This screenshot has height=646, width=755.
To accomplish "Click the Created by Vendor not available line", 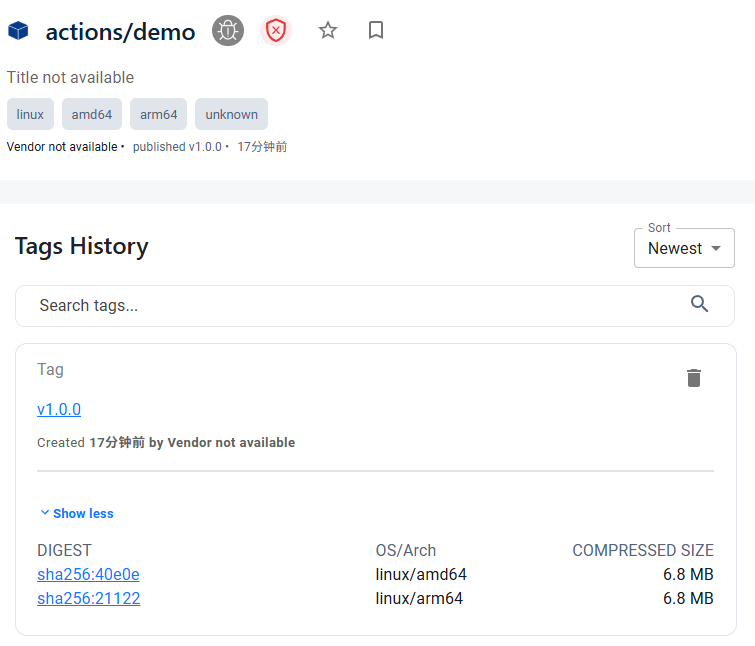I will coord(166,442).
